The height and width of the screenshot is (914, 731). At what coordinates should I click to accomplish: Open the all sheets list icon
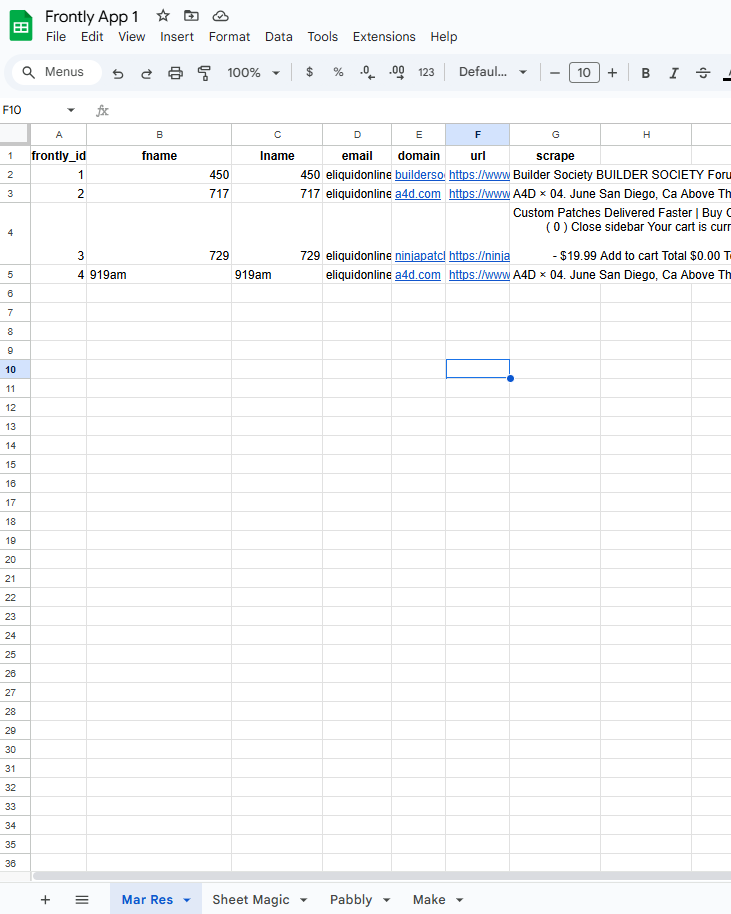[x=82, y=899]
